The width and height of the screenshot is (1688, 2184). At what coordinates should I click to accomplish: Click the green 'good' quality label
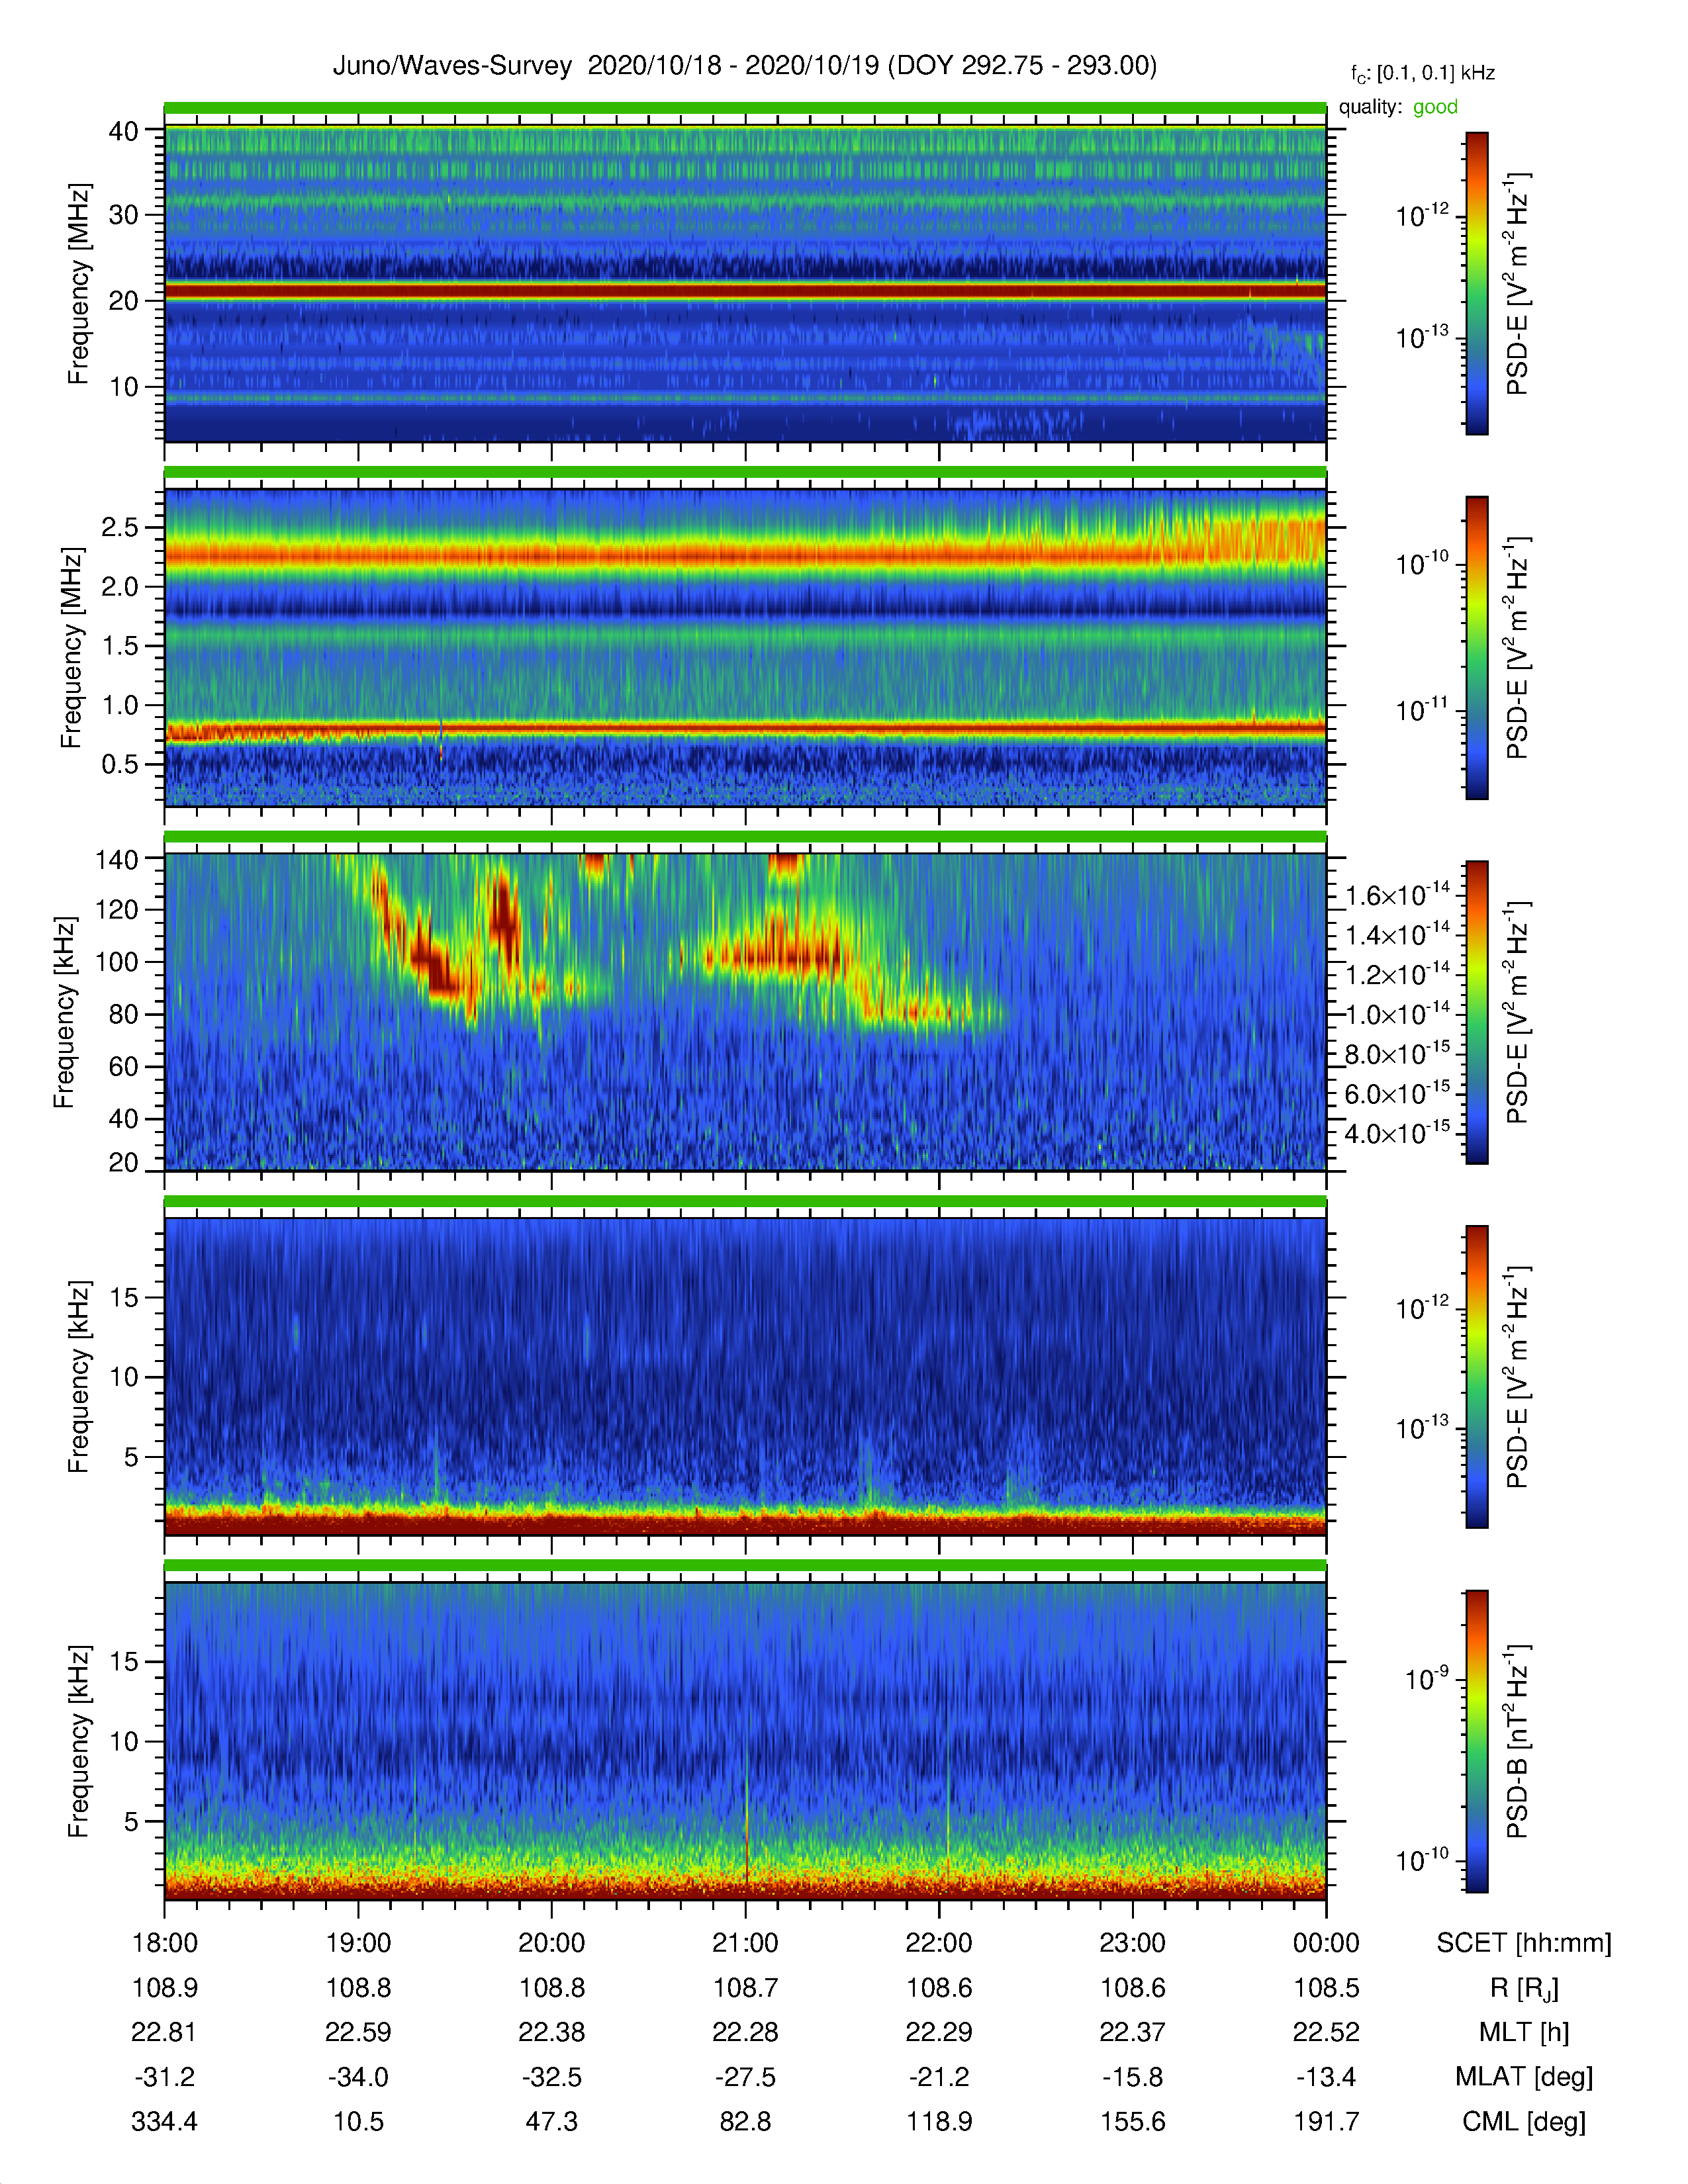pos(1435,107)
